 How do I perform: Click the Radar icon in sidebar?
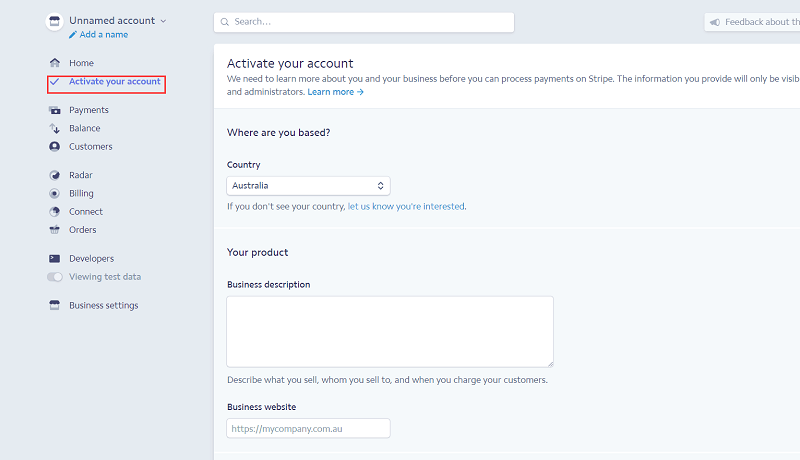[55, 175]
